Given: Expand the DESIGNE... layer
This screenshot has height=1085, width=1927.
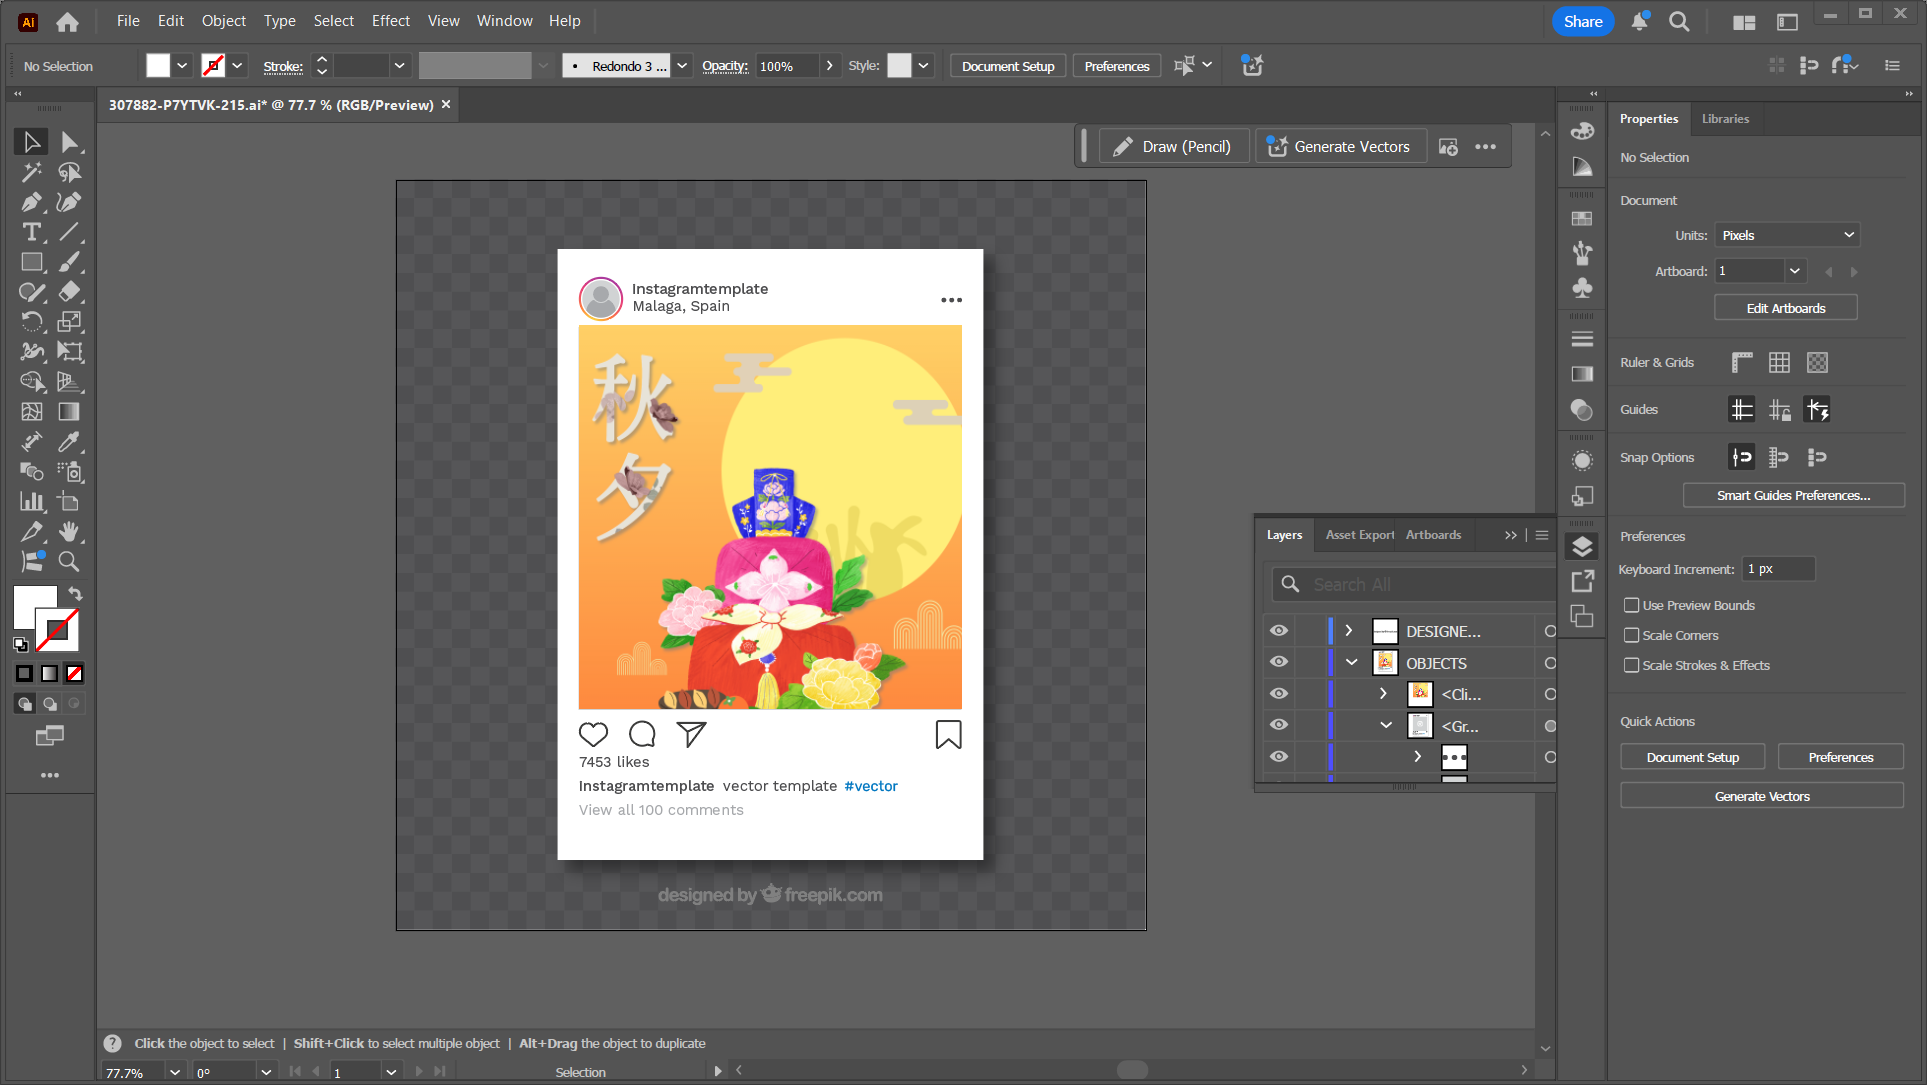Looking at the screenshot, I should (x=1349, y=631).
